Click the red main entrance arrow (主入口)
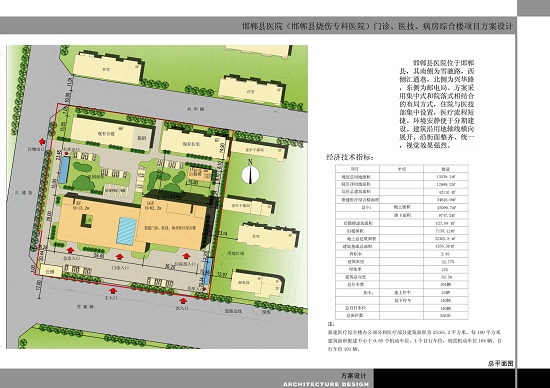Image resolution: width=550 pixels, height=388 pixels. [113, 290]
